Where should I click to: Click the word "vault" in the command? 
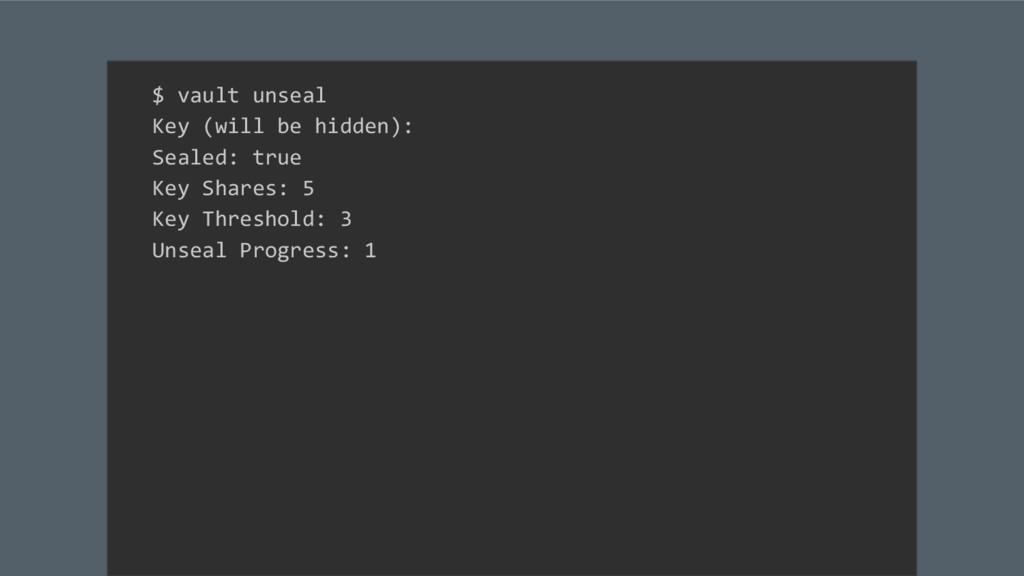pos(208,96)
